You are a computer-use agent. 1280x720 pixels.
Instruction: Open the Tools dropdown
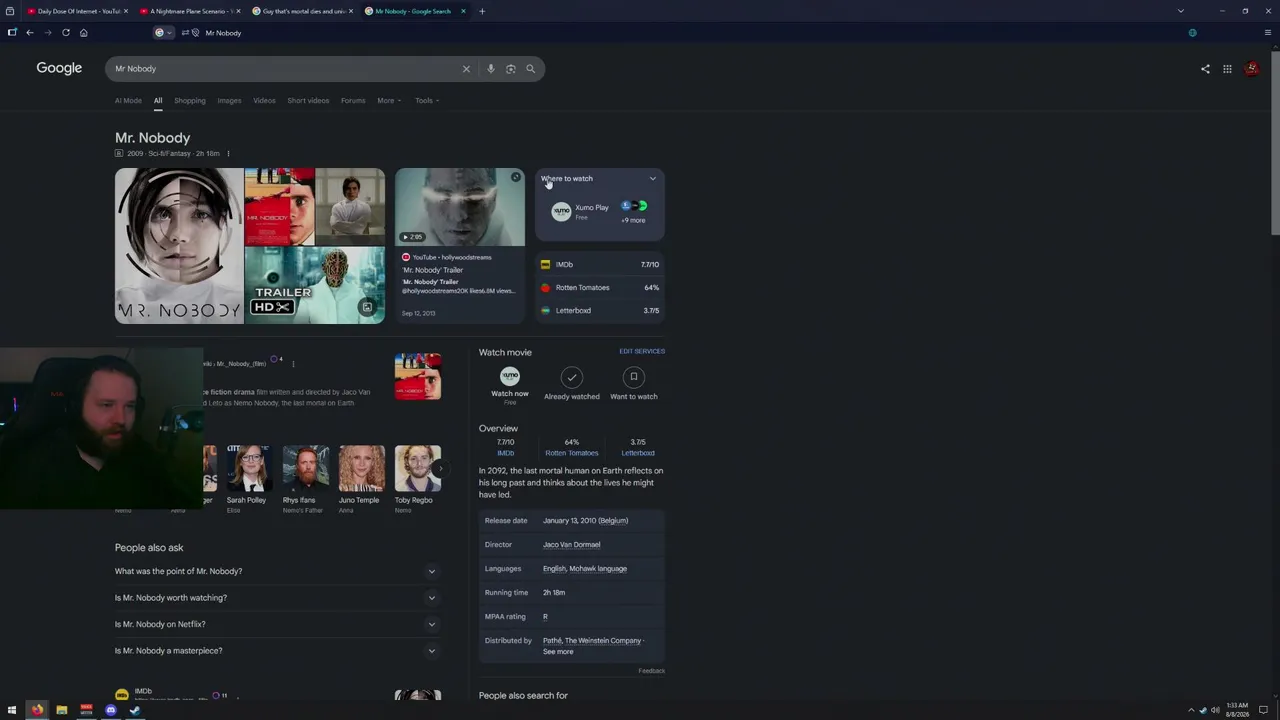(x=427, y=100)
